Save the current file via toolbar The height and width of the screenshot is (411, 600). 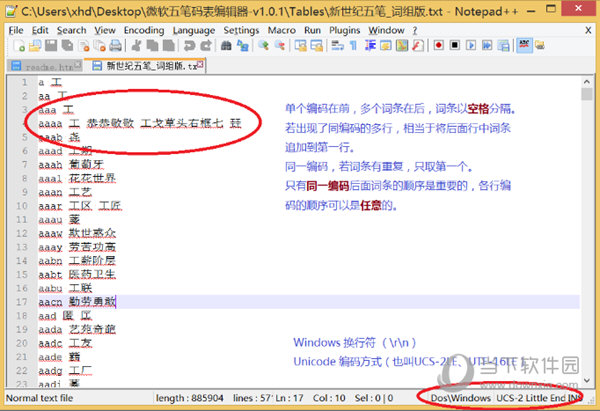pos(51,46)
